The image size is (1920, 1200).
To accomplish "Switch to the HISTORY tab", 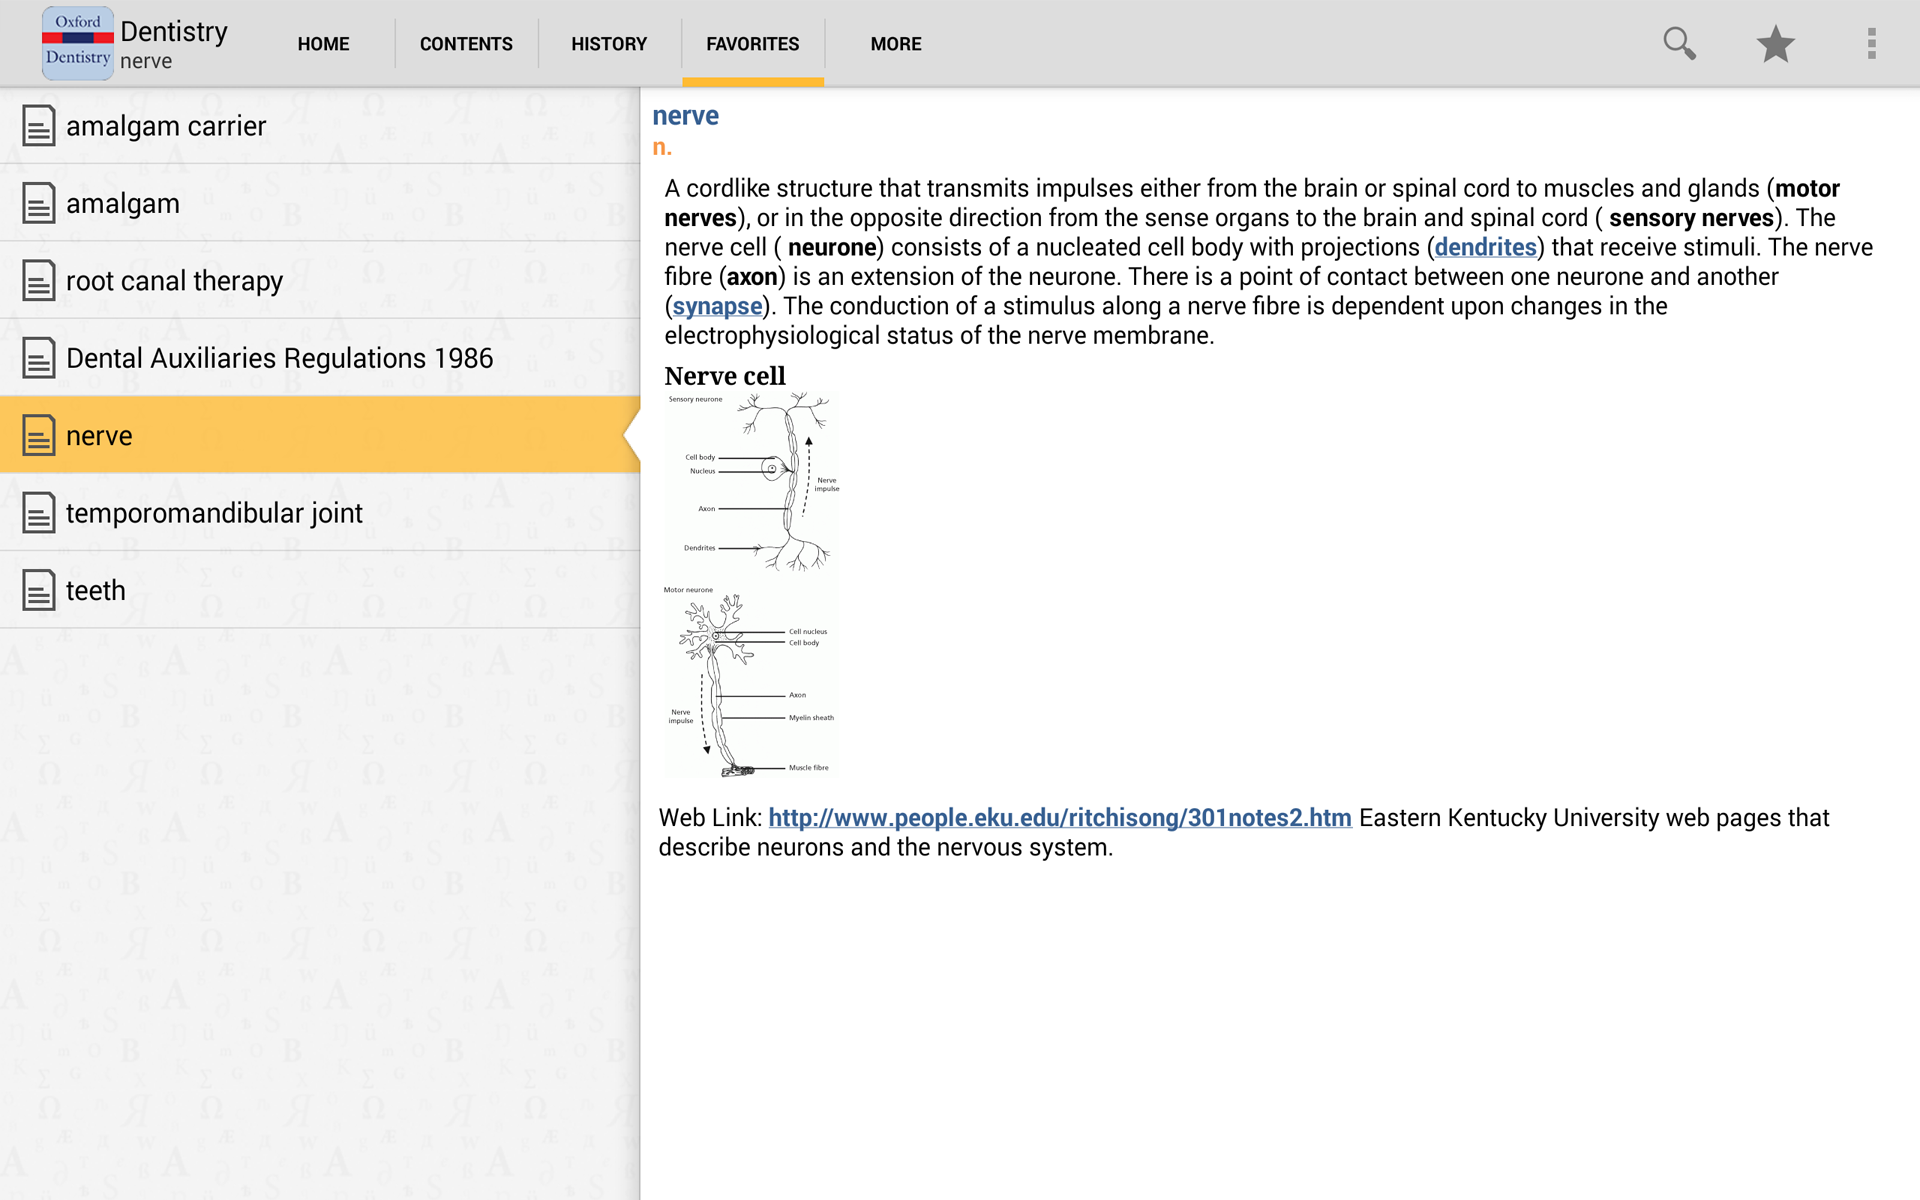I will [609, 44].
